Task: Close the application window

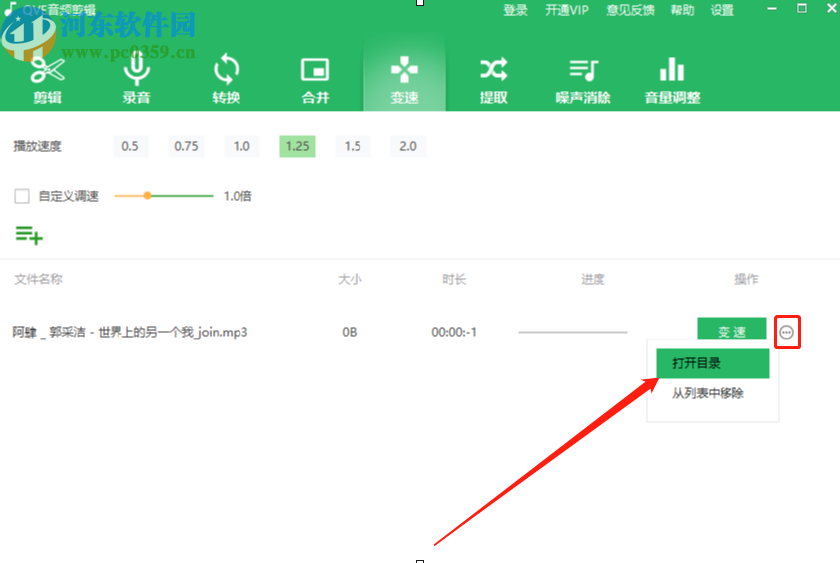Action: point(832,9)
